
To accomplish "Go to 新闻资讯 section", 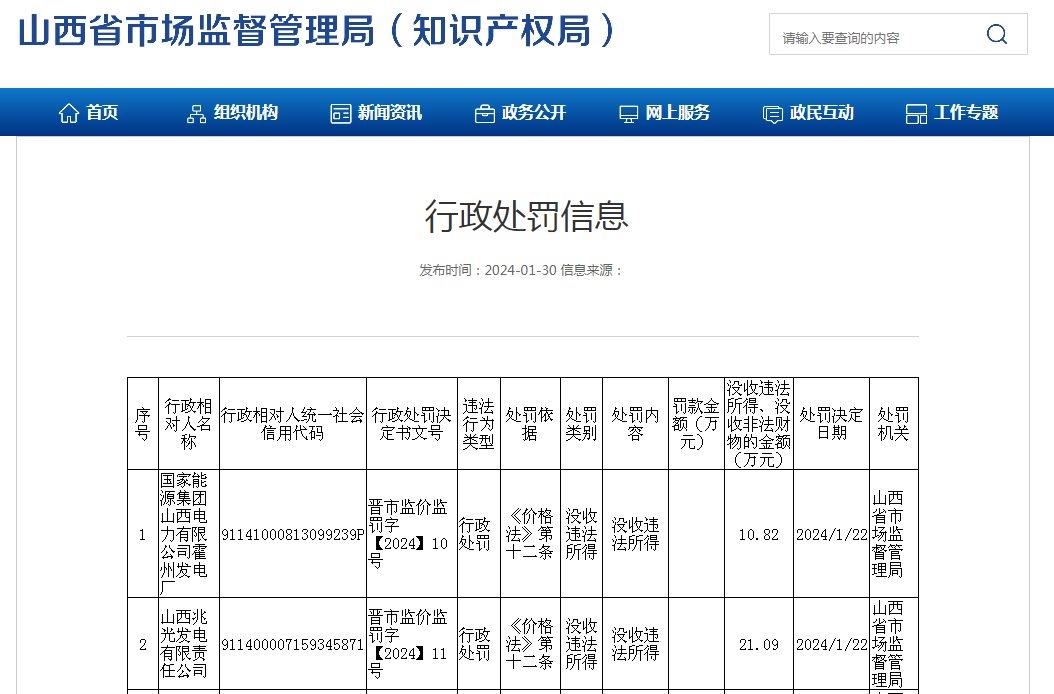I will (x=390, y=112).
